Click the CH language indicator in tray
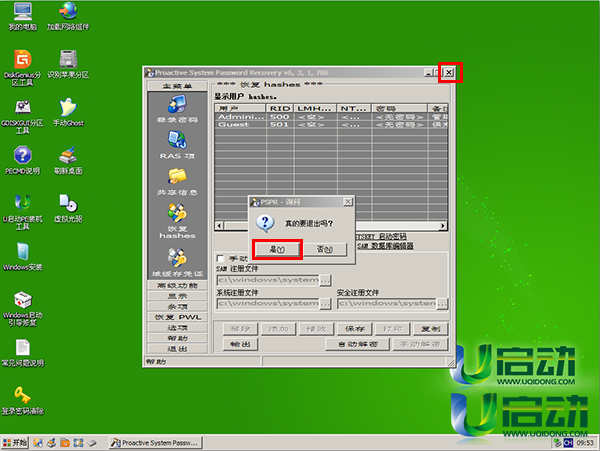Image resolution: width=600 pixels, height=451 pixels. pos(568,443)
